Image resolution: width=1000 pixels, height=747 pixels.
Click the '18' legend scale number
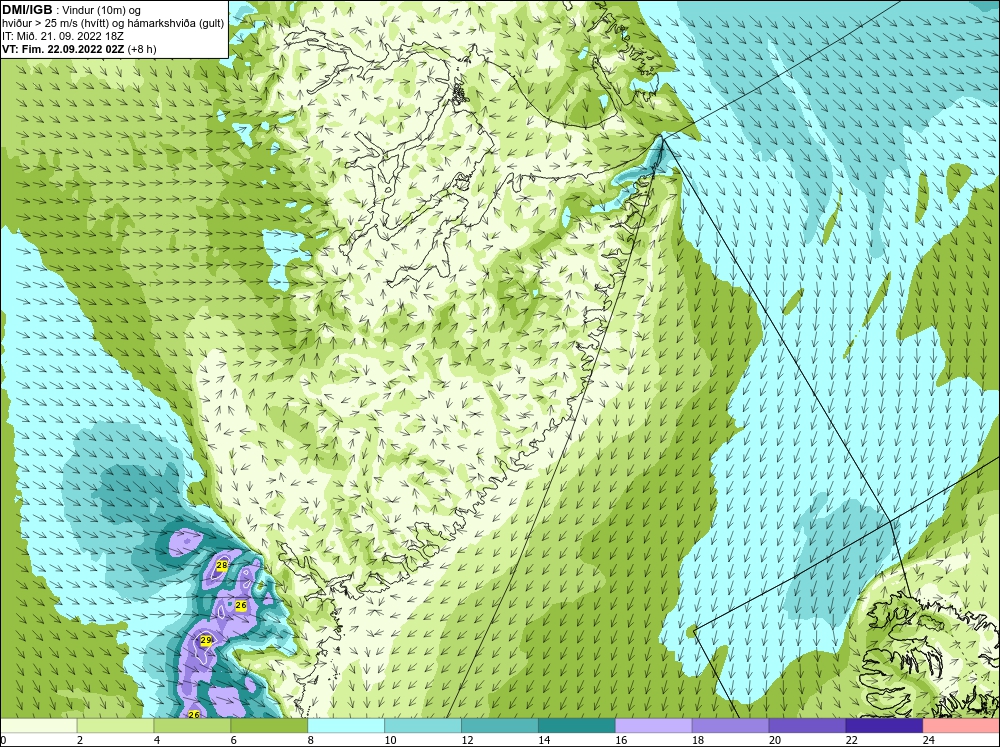(x=698, y=740)
